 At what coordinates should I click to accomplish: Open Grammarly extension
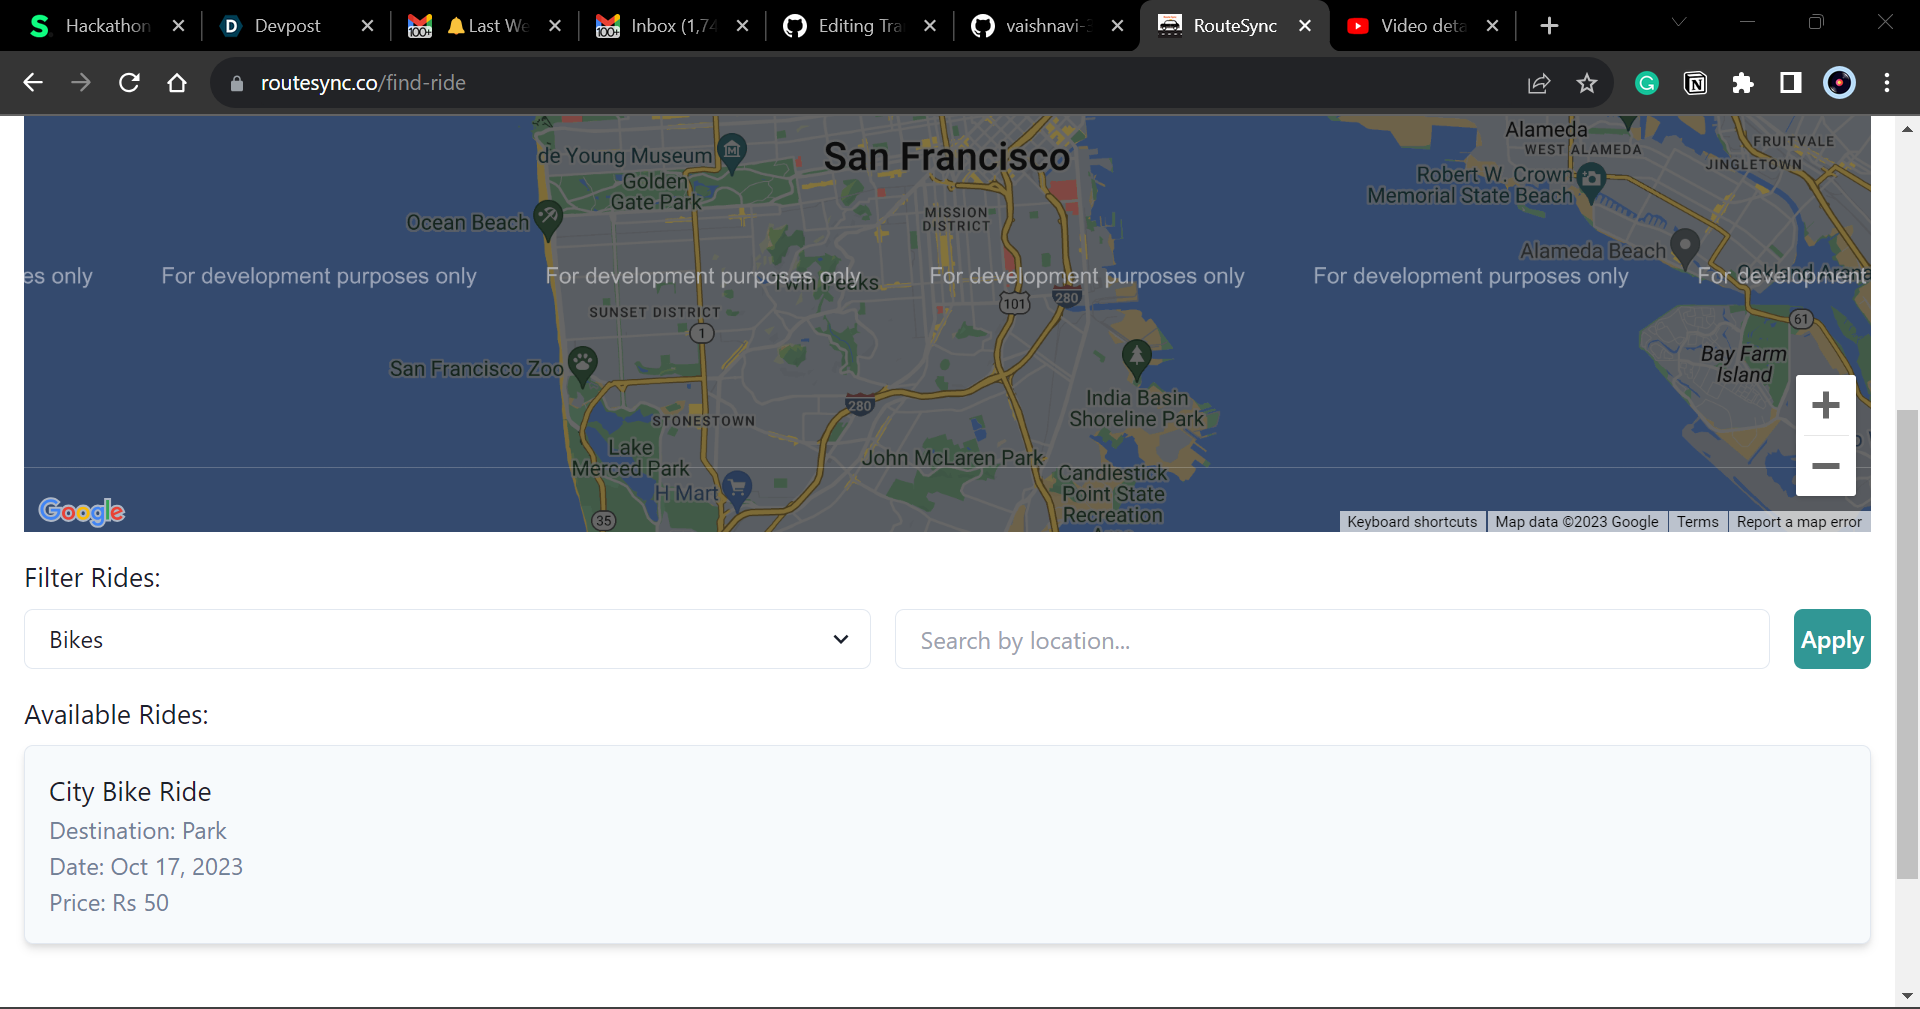(x=1647, y=84)
